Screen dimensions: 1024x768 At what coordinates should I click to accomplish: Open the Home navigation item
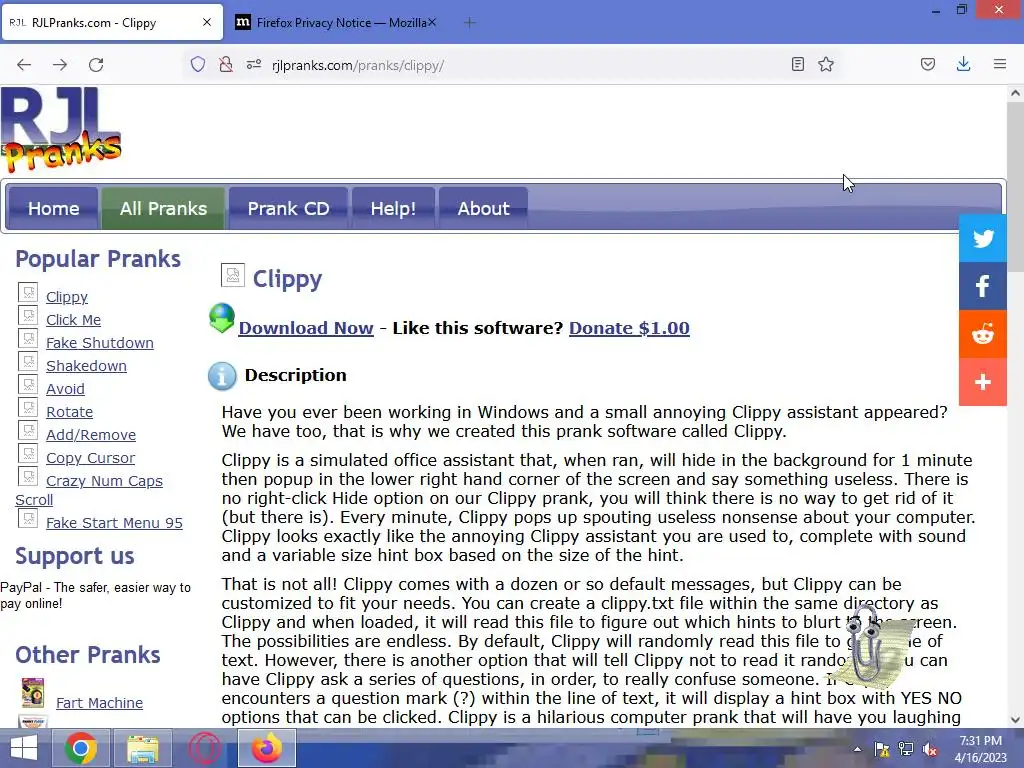point(54,208)
